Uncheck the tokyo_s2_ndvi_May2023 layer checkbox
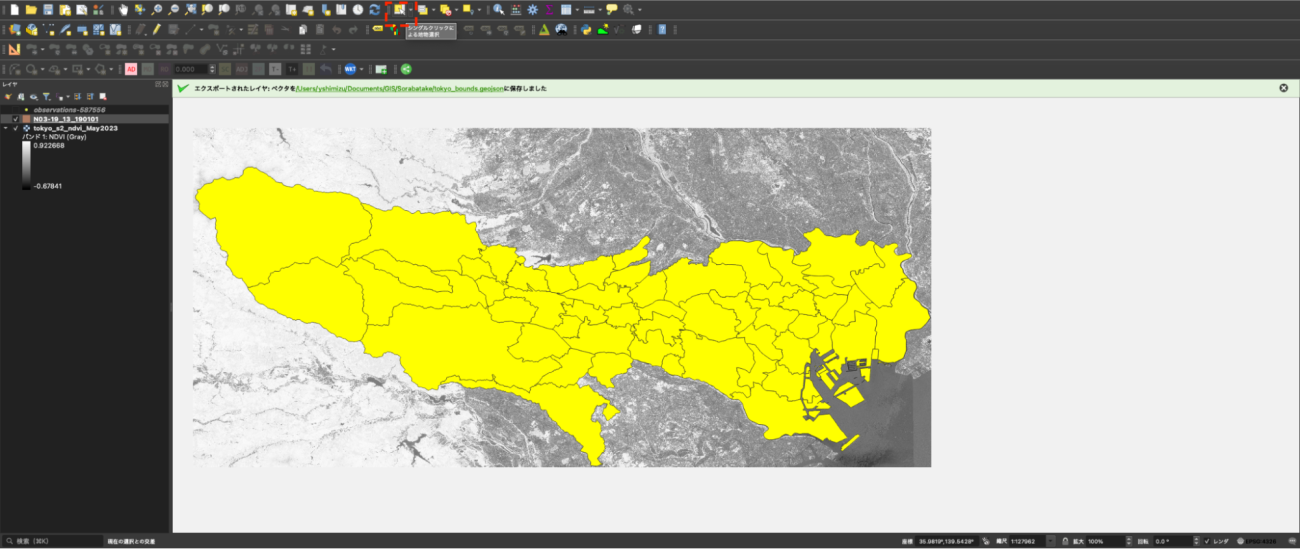This screenshot has width=1300, height=549. [15, 129]
